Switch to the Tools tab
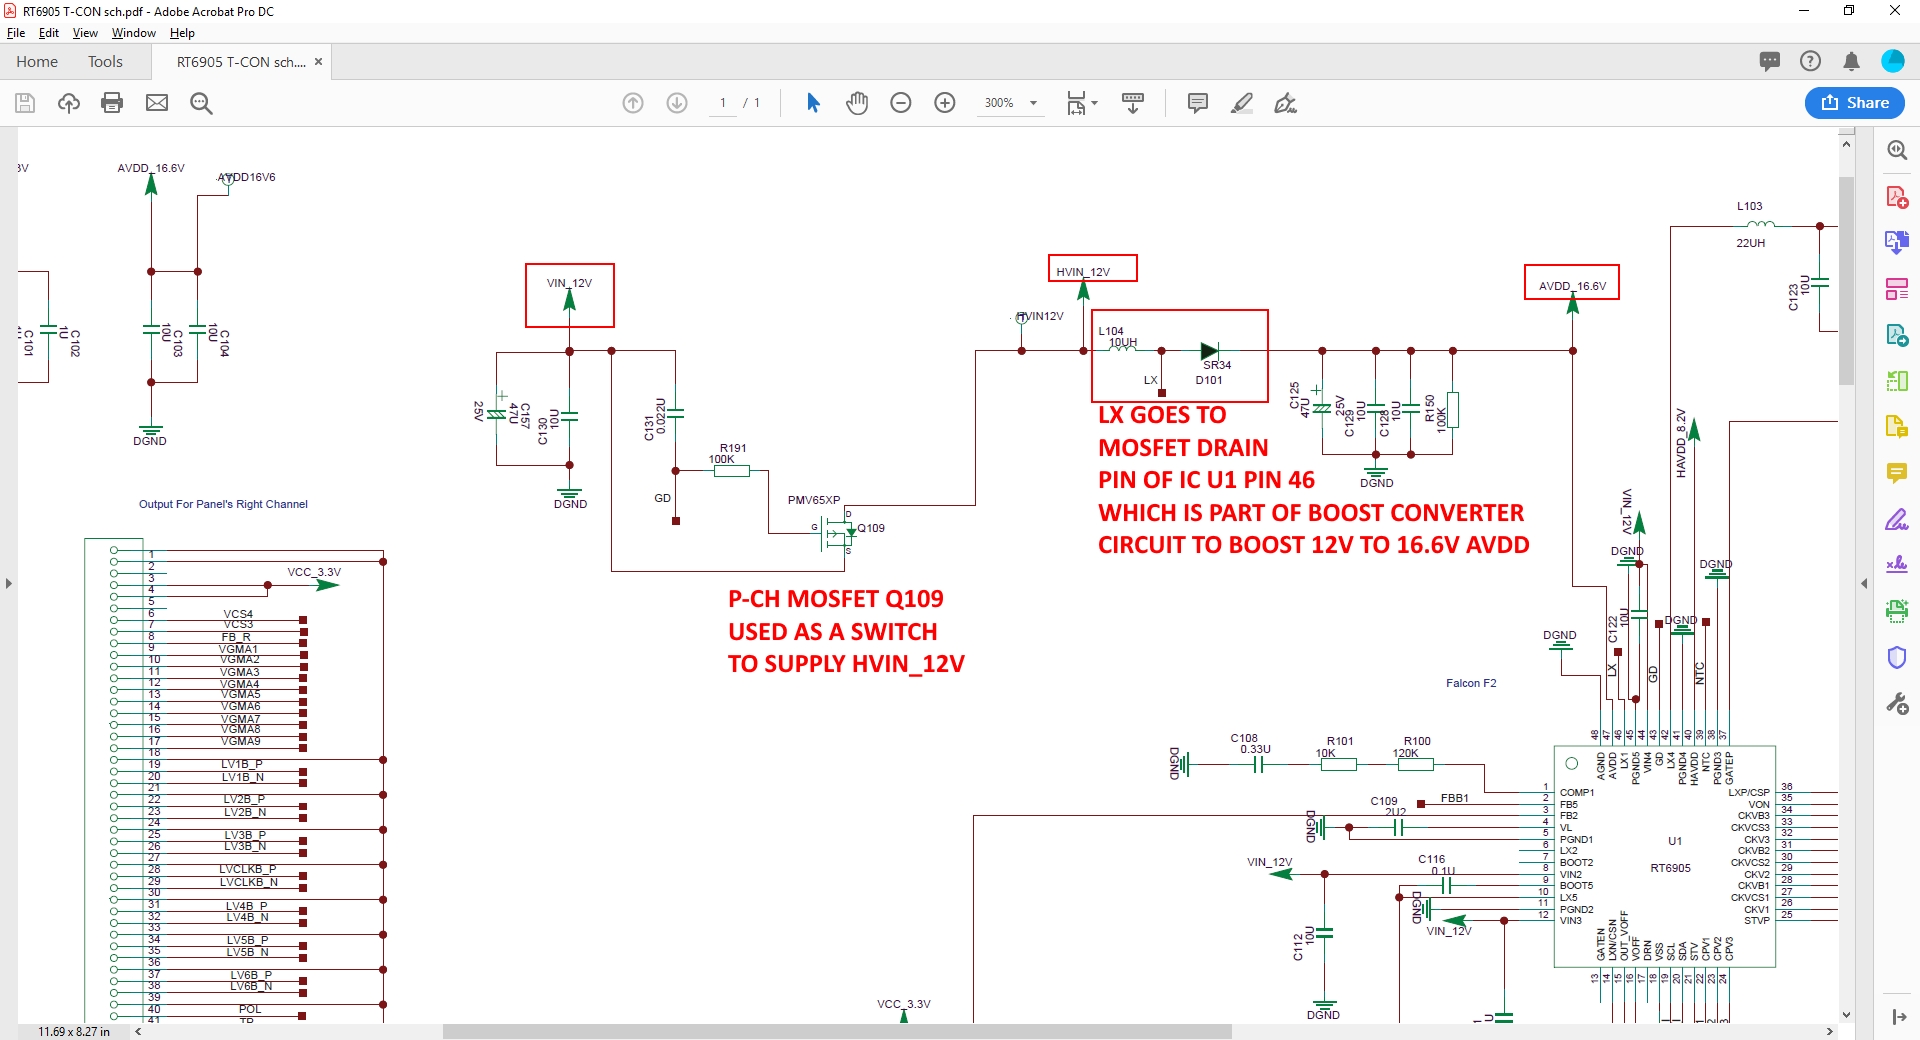 coord(105,62)
